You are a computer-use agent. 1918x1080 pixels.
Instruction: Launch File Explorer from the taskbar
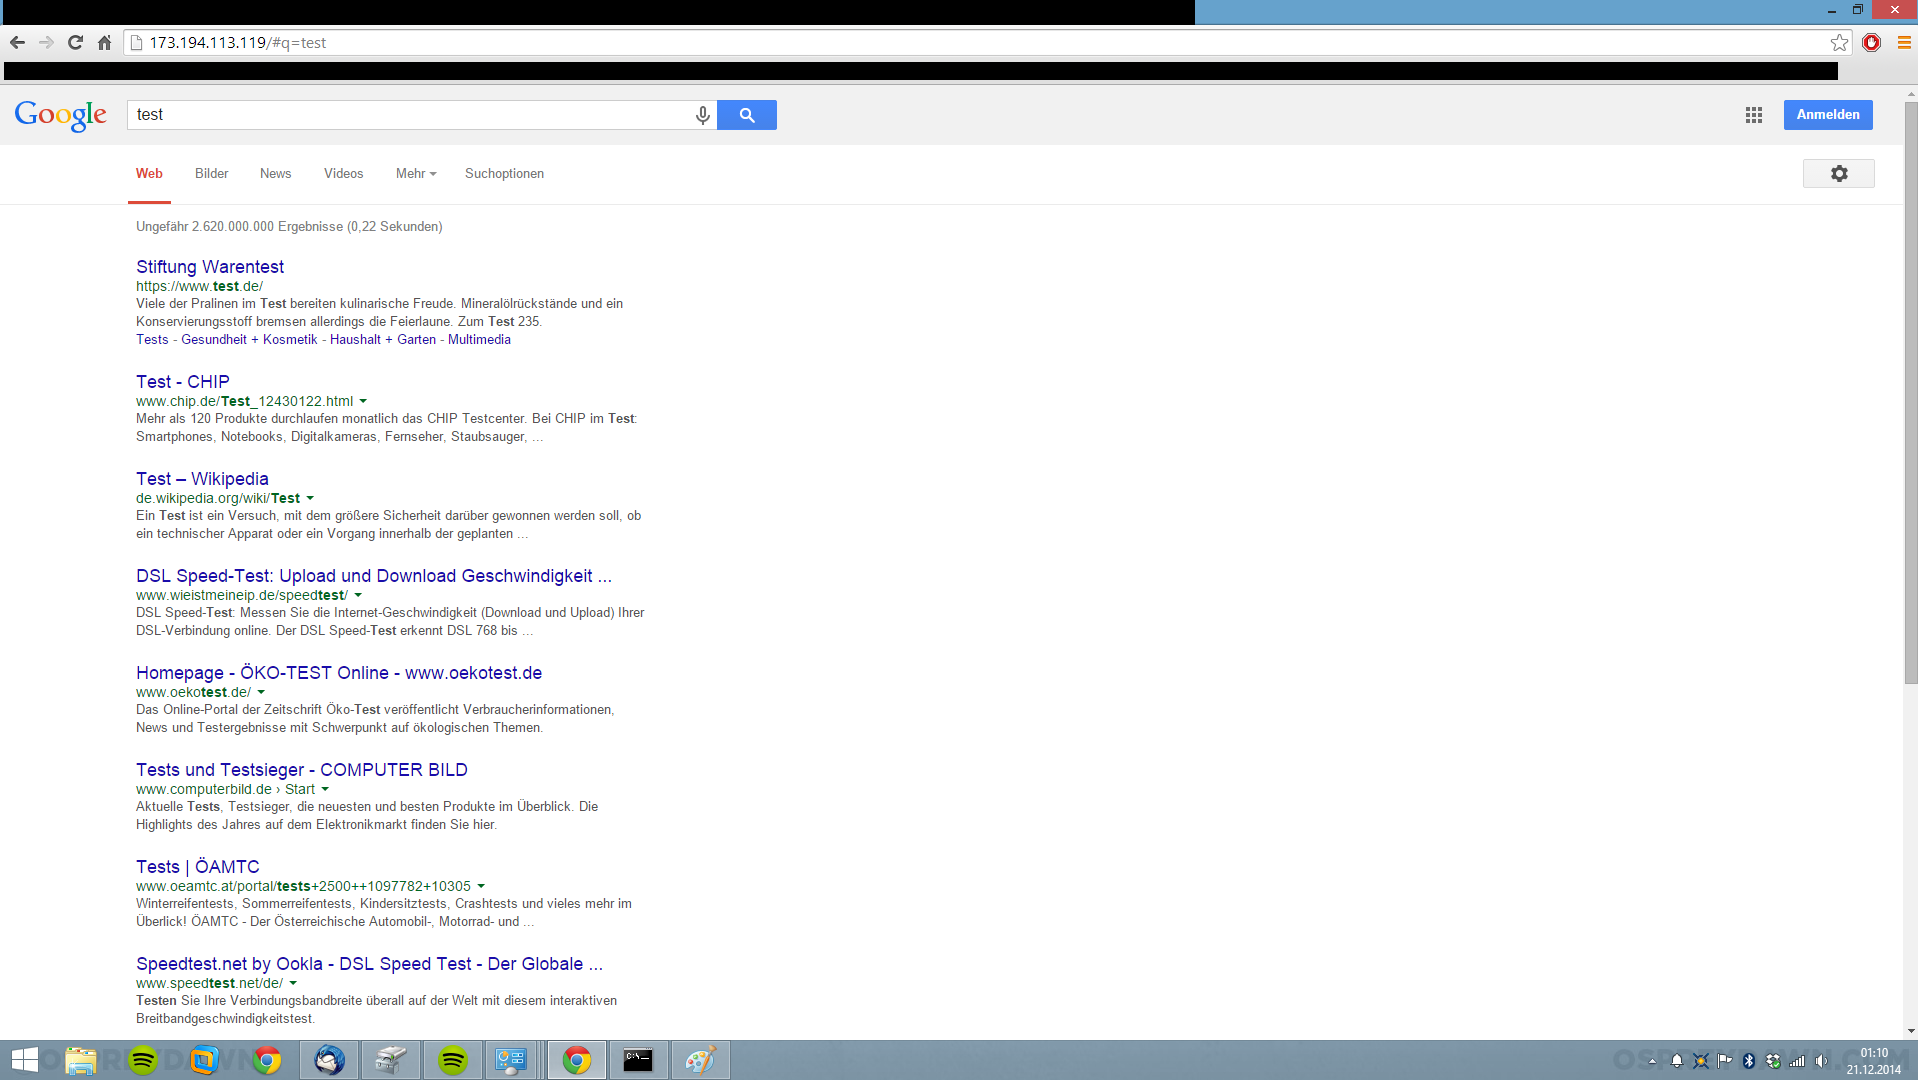coord(81,1060)
